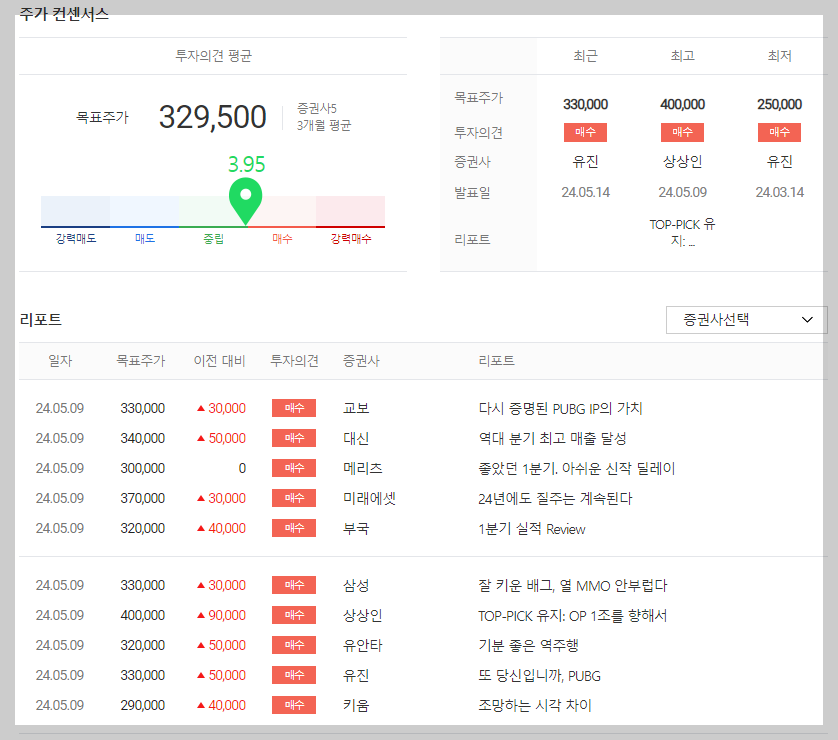Click the 0 change value in 메리츠 row

(x=242, y=468)
